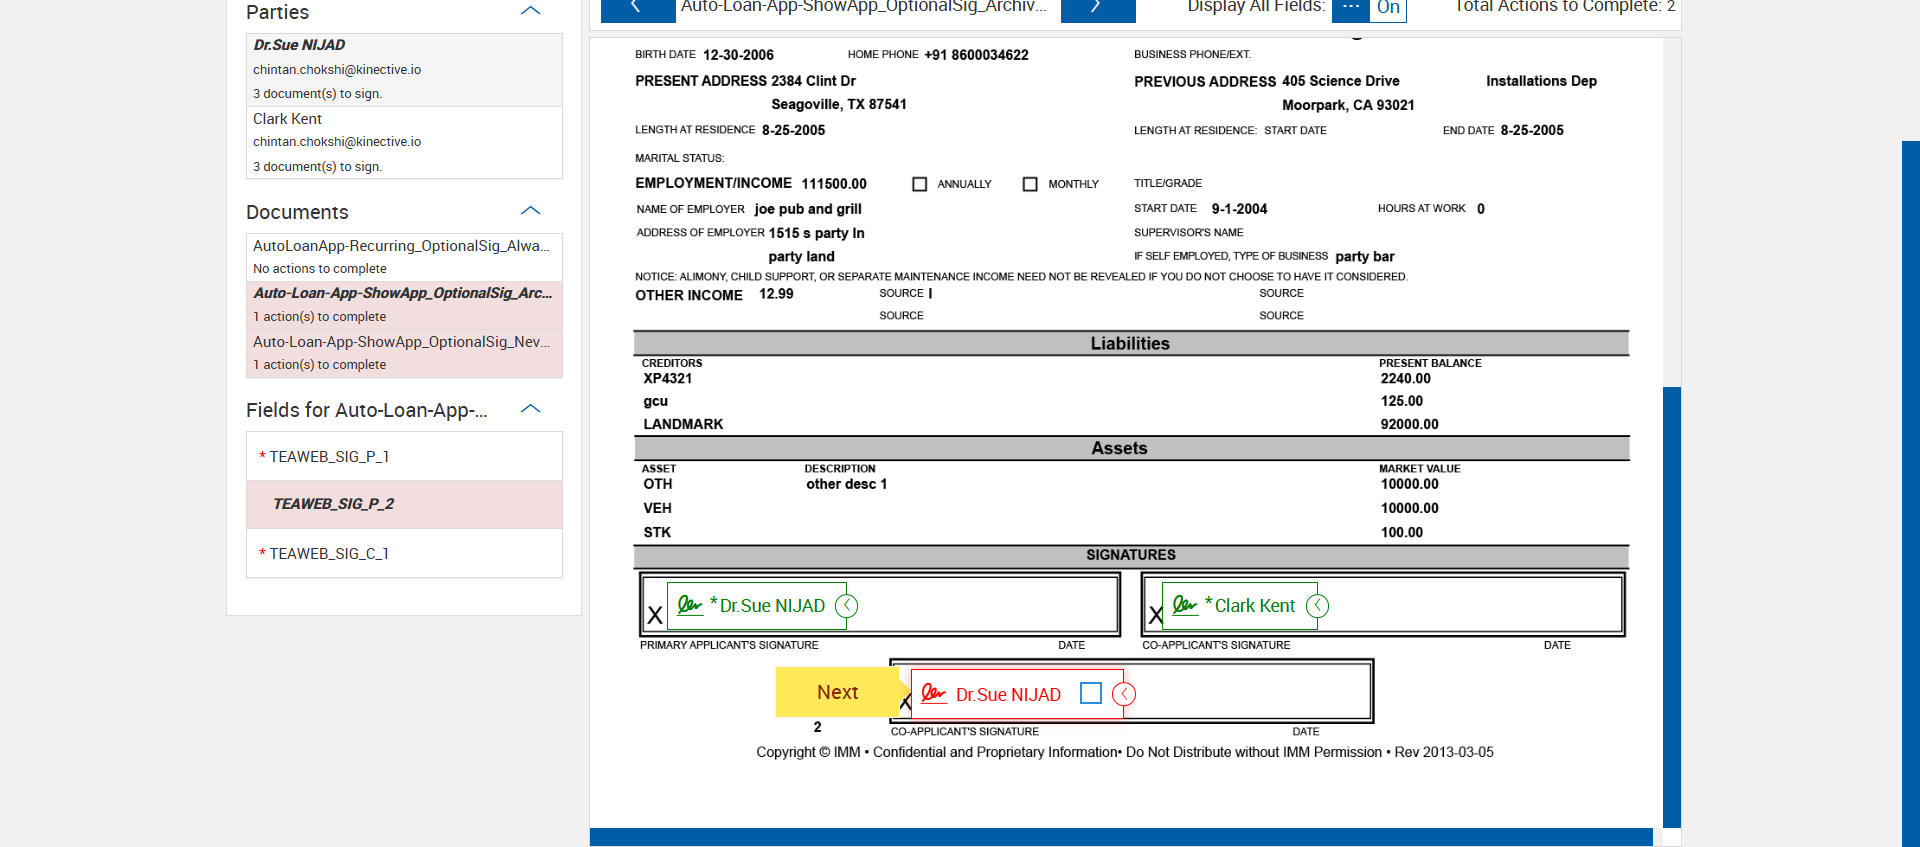Click the Assets section header
The width and height of the screenshot is (1920, 847).
point(1131,448)
